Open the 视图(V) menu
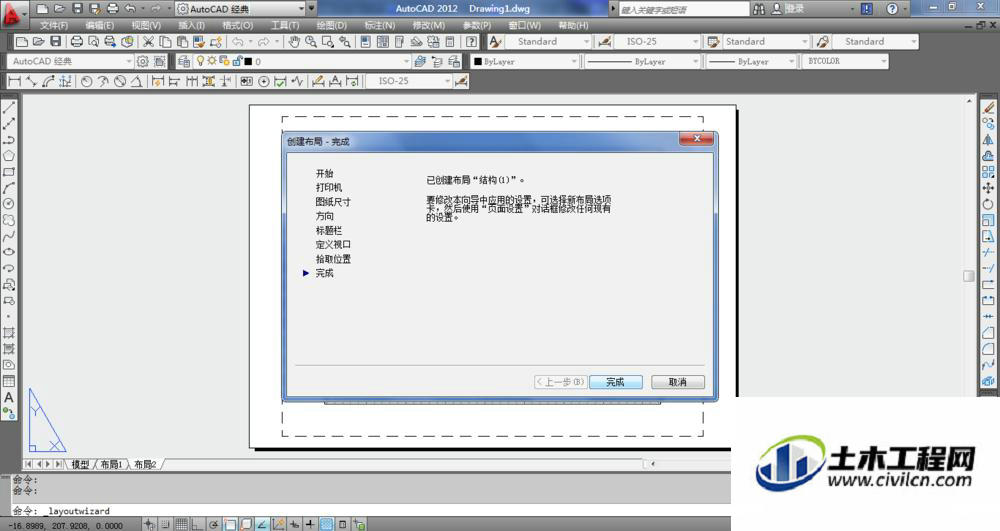This screenshot has width=1000, height=531. point(146,25)
